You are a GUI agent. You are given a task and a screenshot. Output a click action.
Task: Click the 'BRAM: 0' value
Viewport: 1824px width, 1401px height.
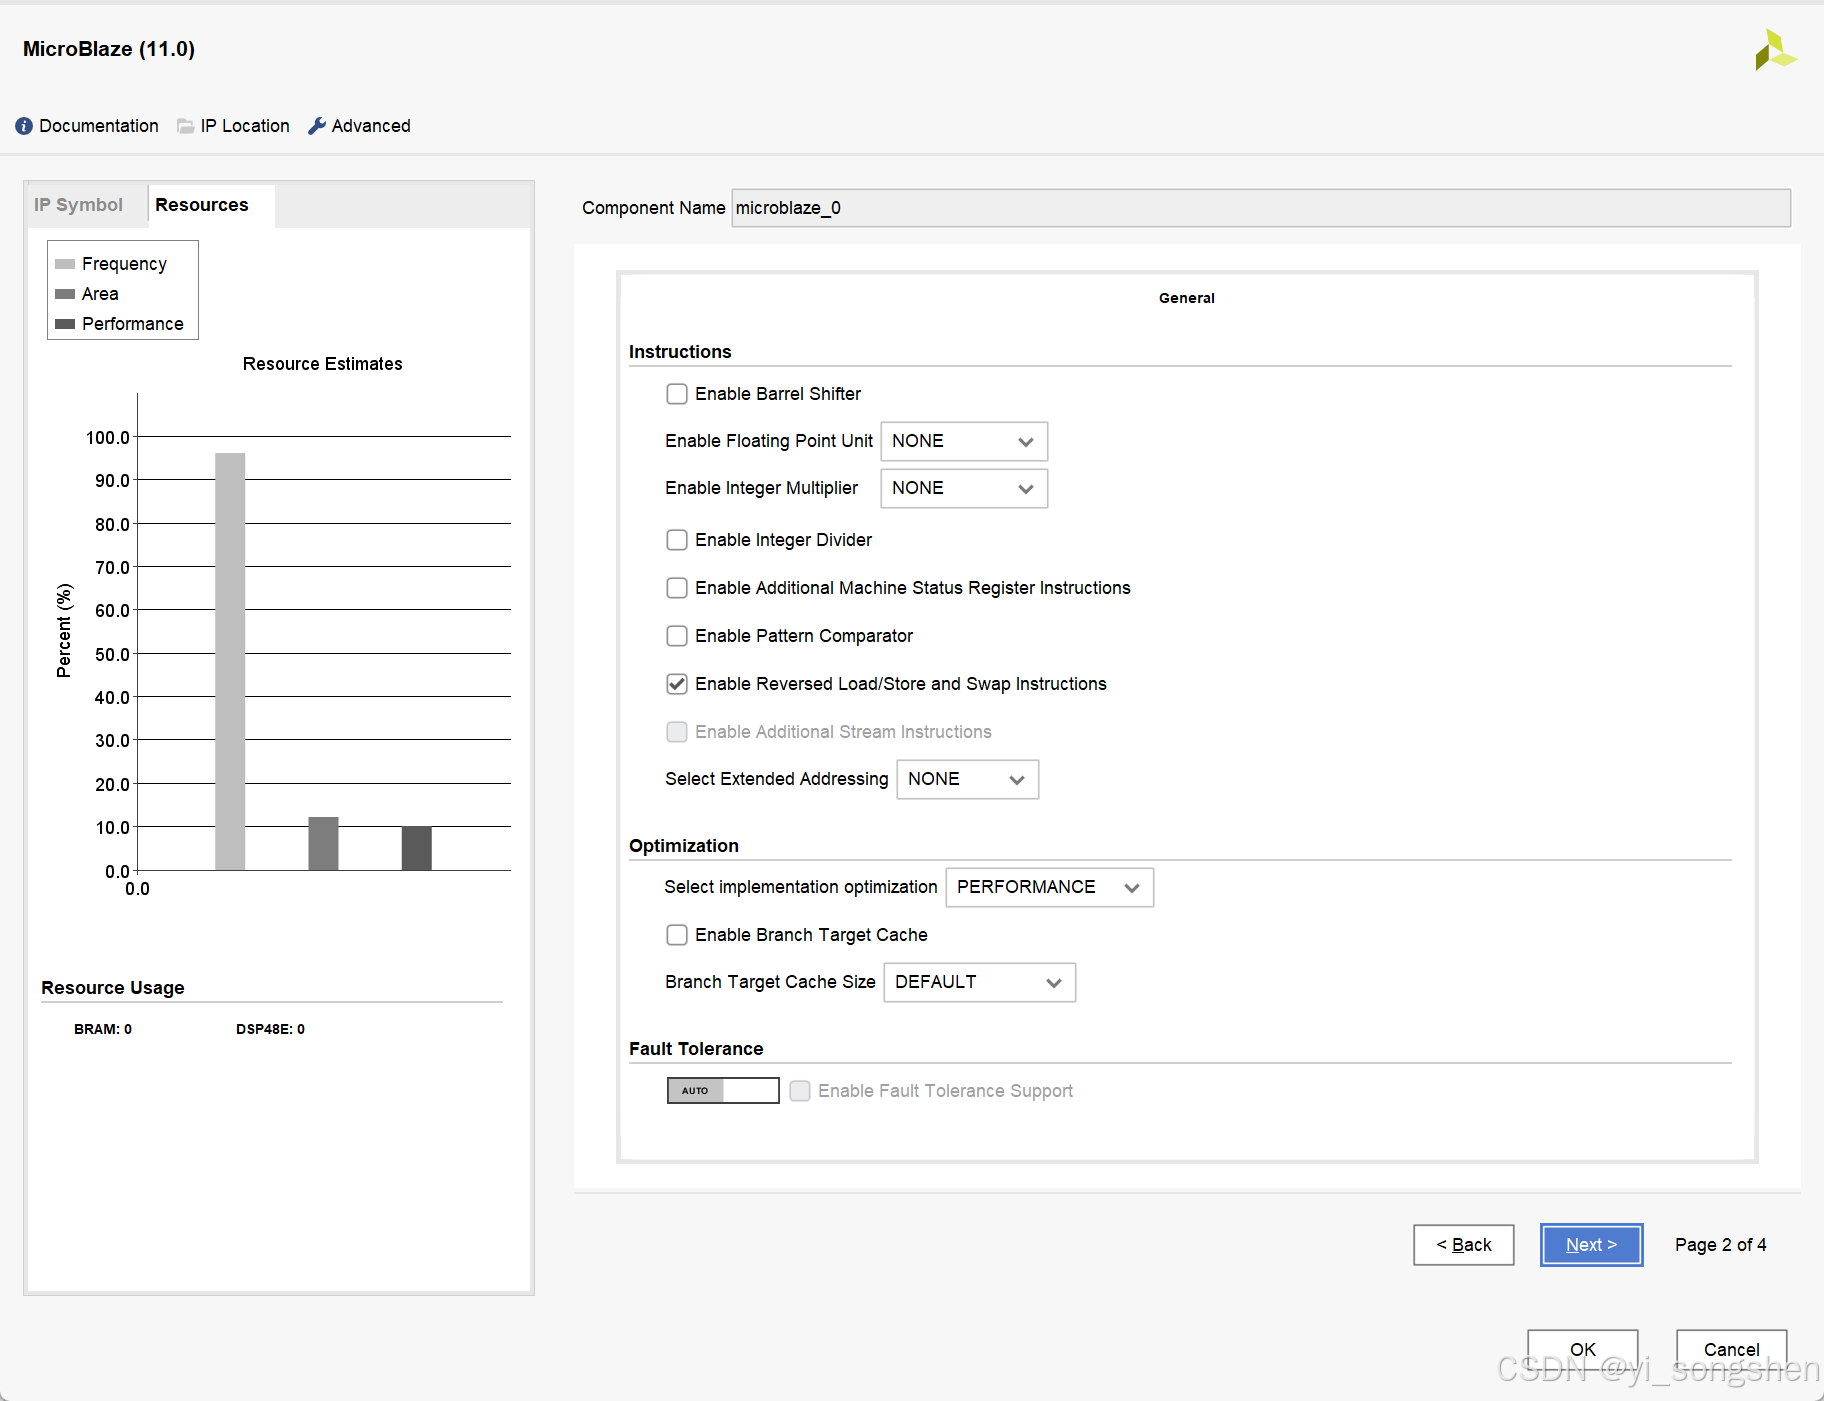point(103,1029)
